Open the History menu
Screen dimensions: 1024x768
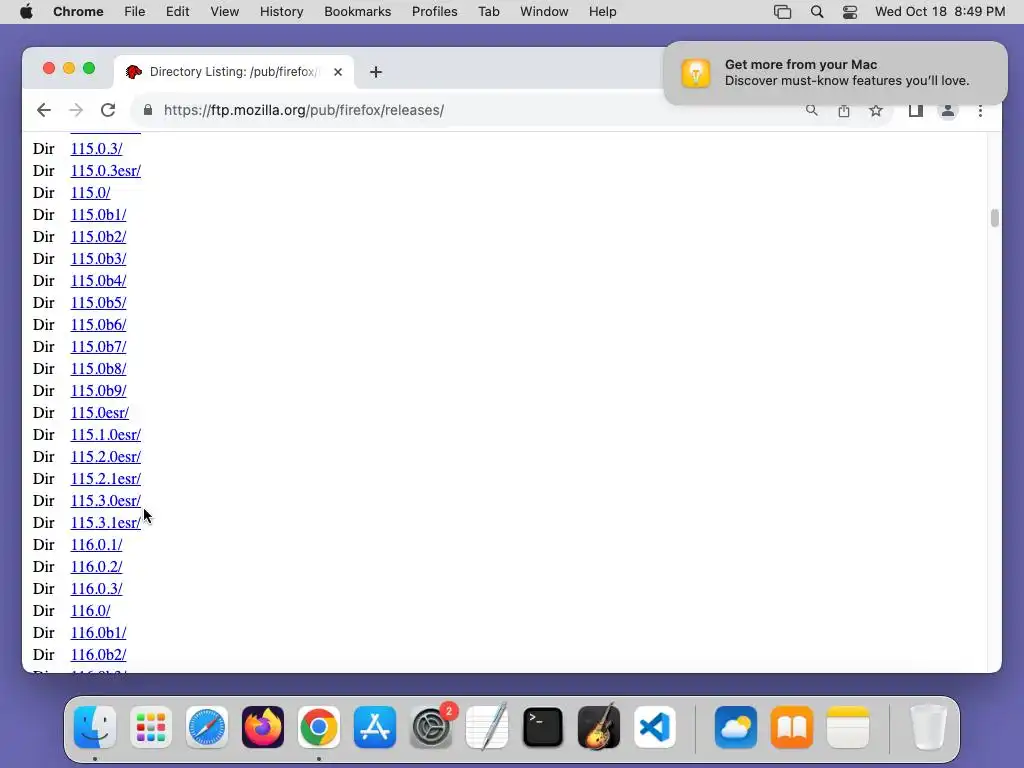click(x=281, y=12)
